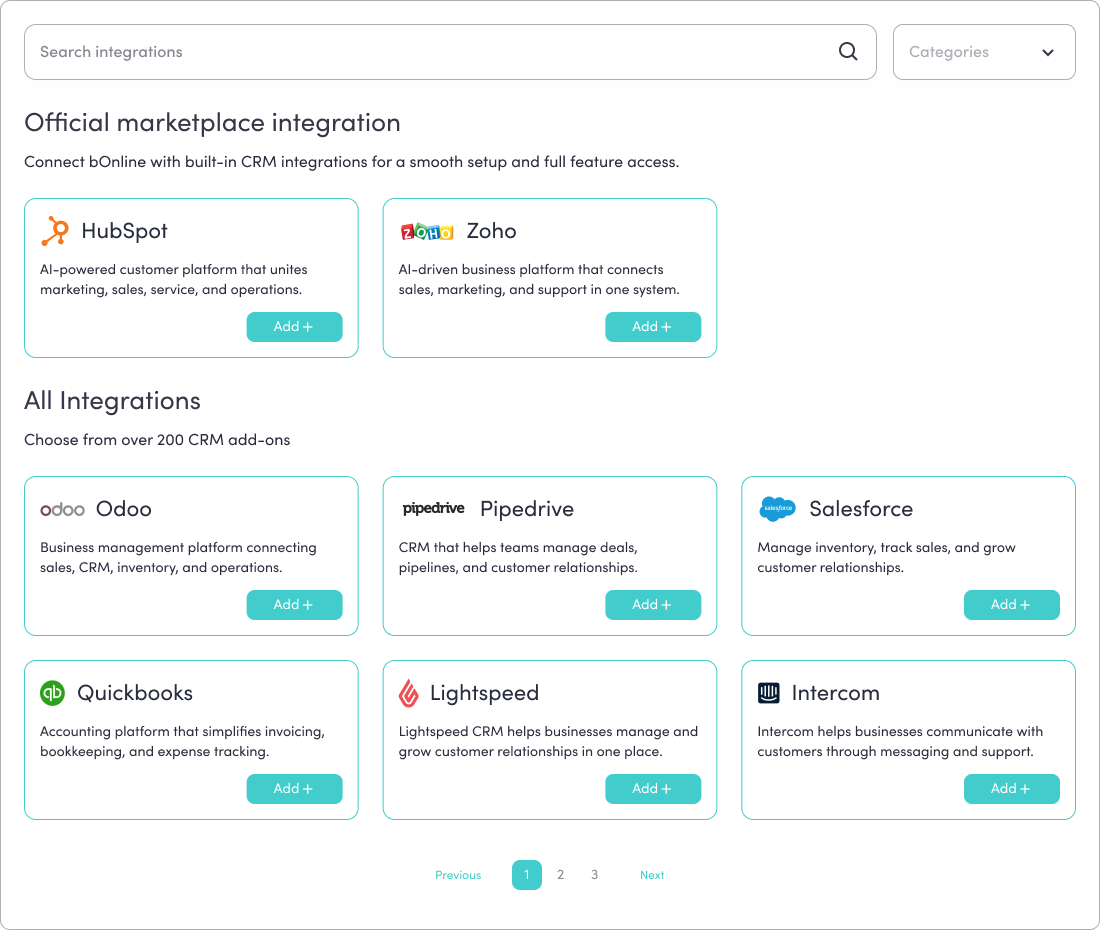This screenshot has width=1100, height=930.
Task: Add the Lightspeed integration
Action: (x=653, y=789)
